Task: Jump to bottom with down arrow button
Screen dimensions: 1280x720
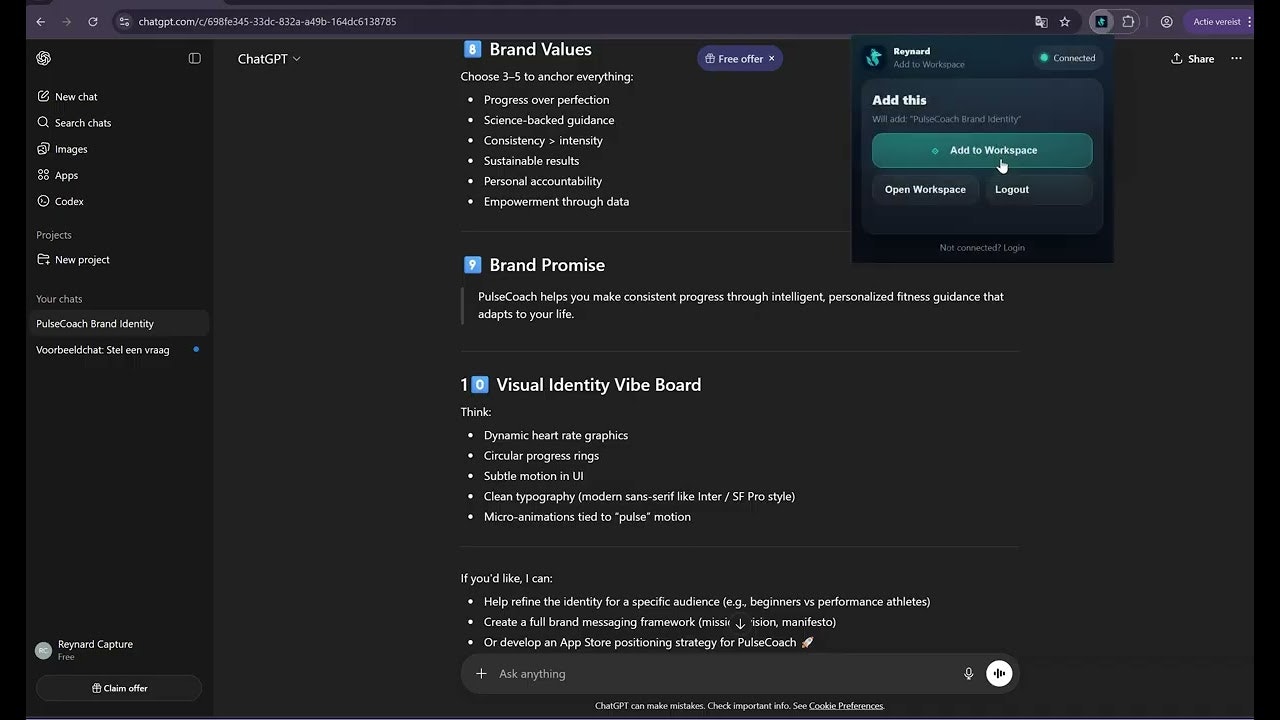Action: (x=740, y=624)
